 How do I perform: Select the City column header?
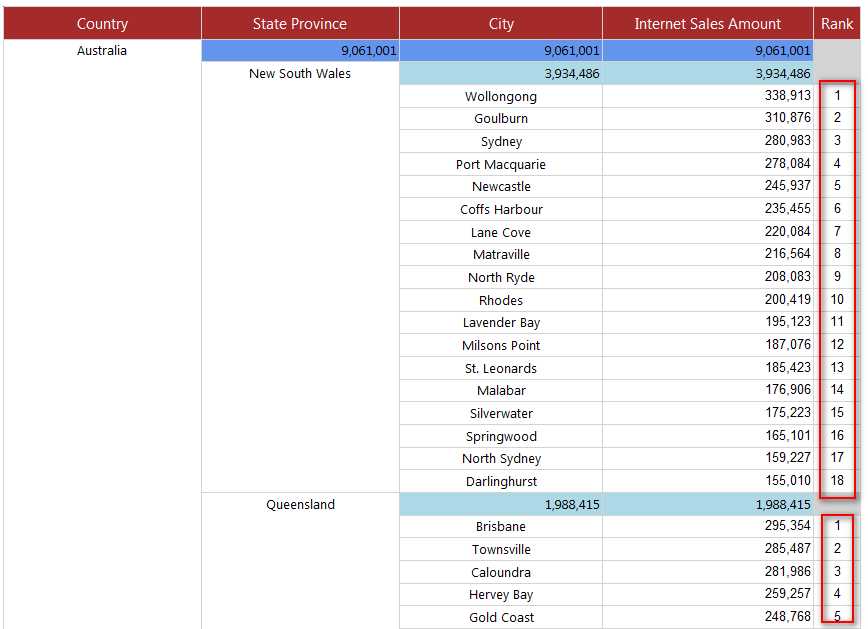pos(501,23)
